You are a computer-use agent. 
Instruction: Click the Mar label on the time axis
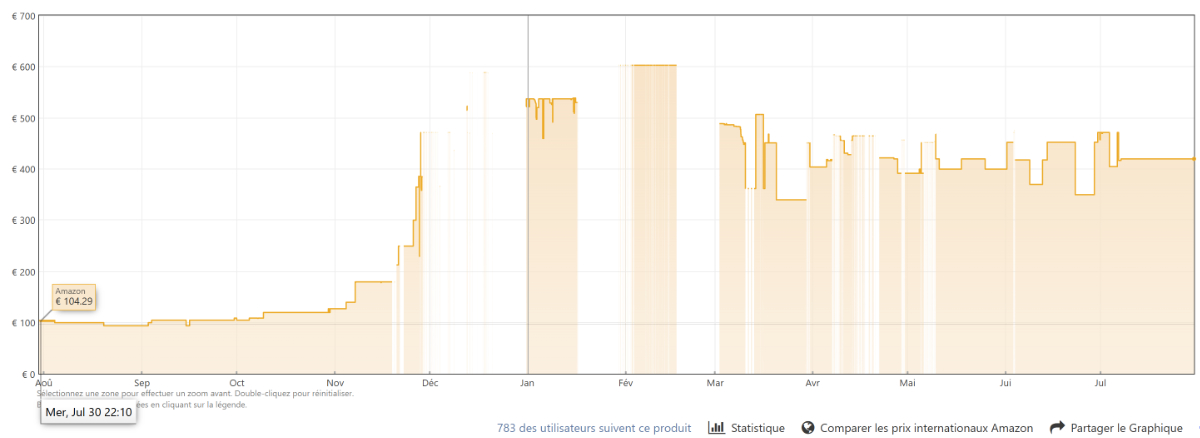715,383
